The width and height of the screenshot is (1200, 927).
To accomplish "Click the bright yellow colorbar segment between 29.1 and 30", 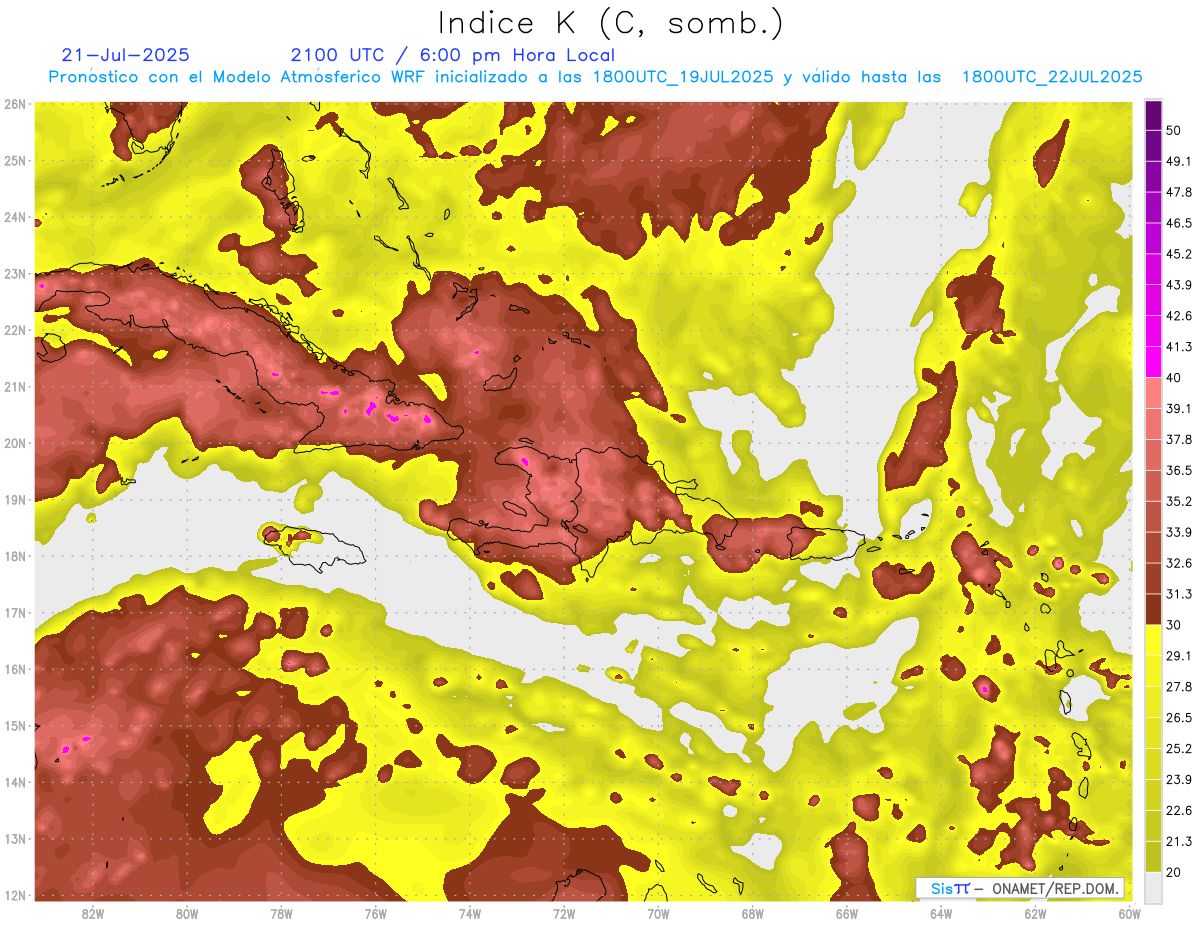I will pos(1153,640).
